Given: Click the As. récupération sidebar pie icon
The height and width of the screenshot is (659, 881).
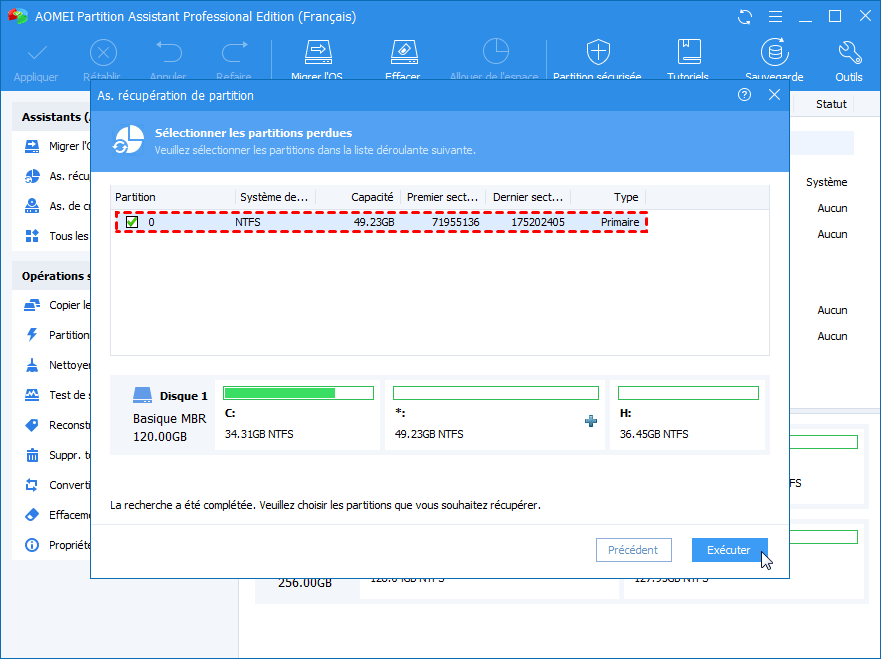Looking at the screenshot, I should 32,176.
